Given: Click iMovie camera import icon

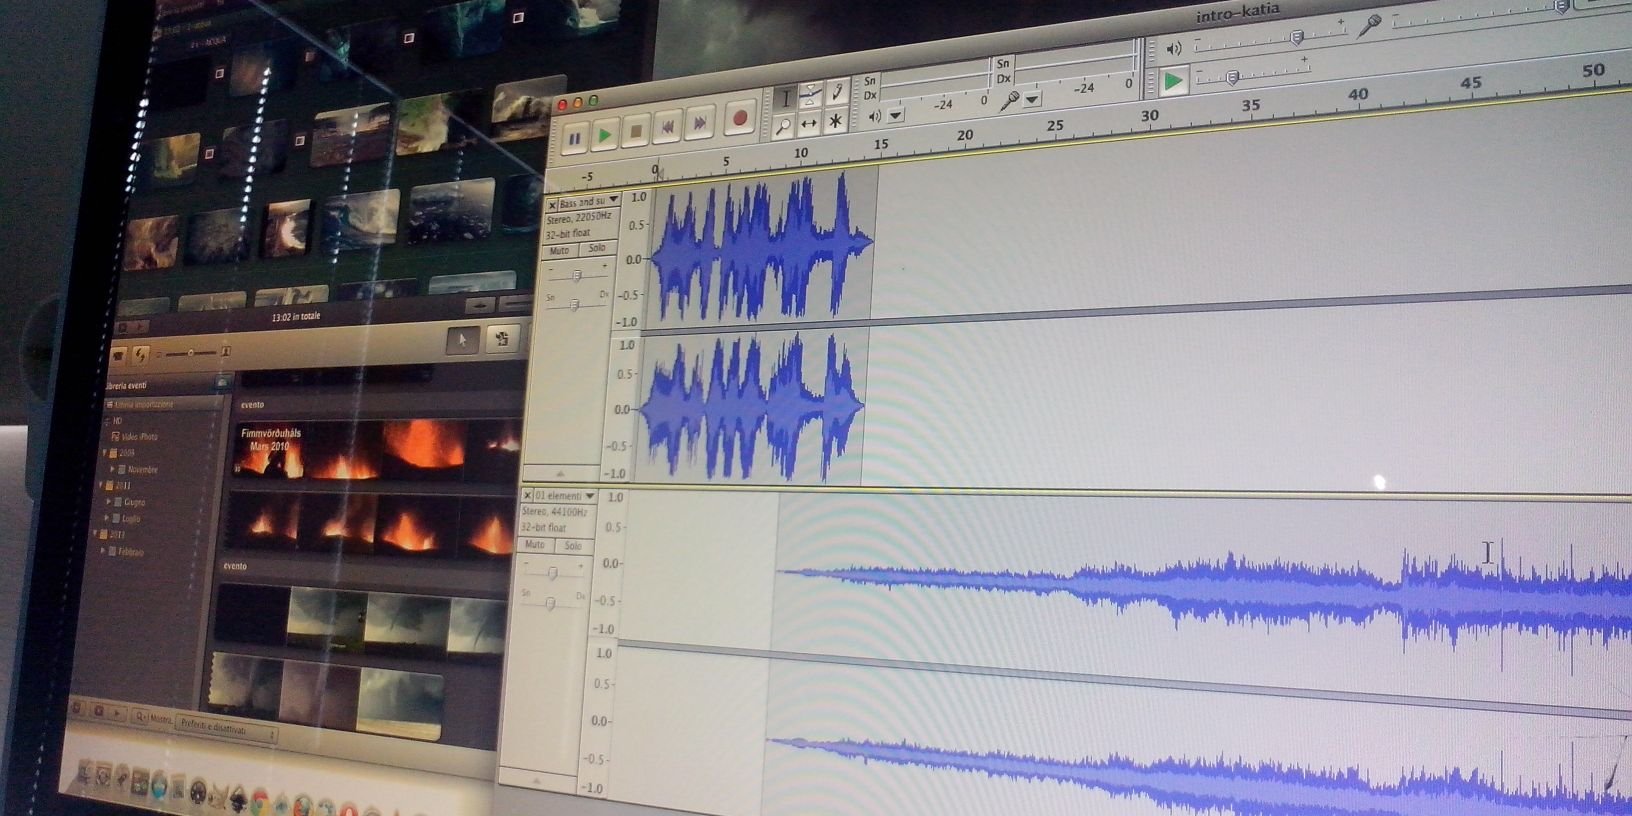Looking at the screenshot, I should [119, 355].
